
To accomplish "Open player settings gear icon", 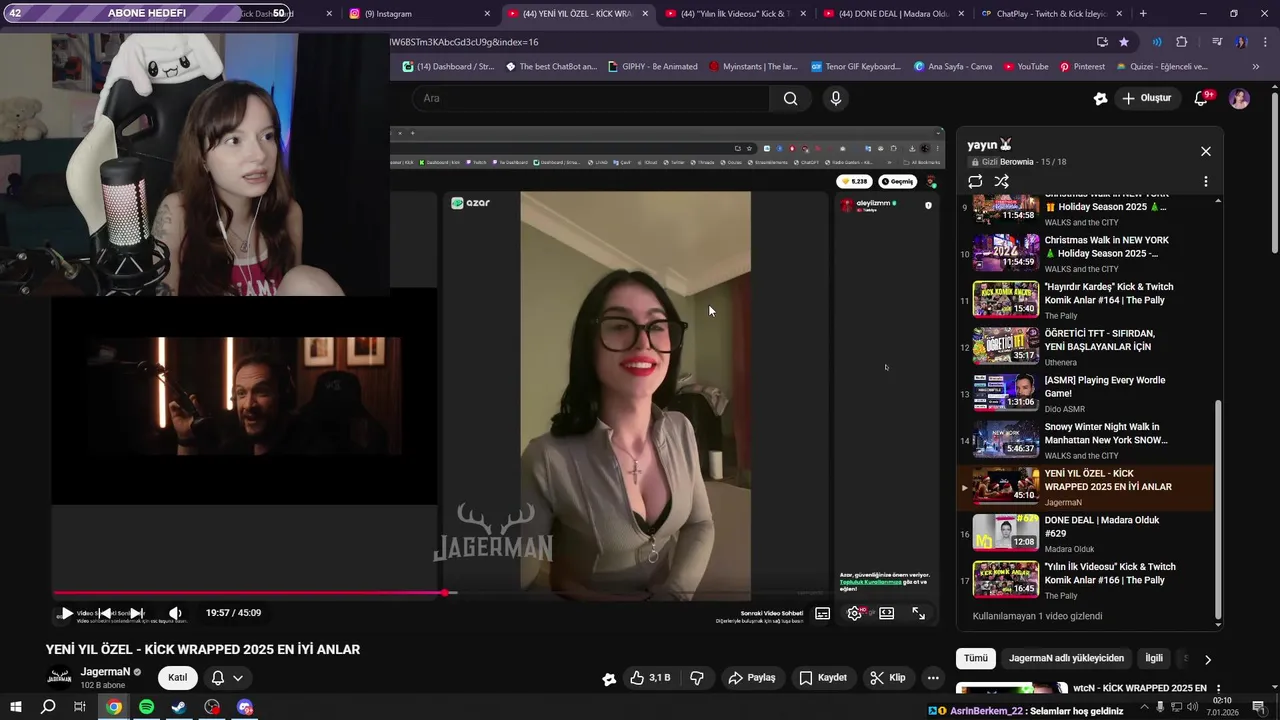I will 854,614.
